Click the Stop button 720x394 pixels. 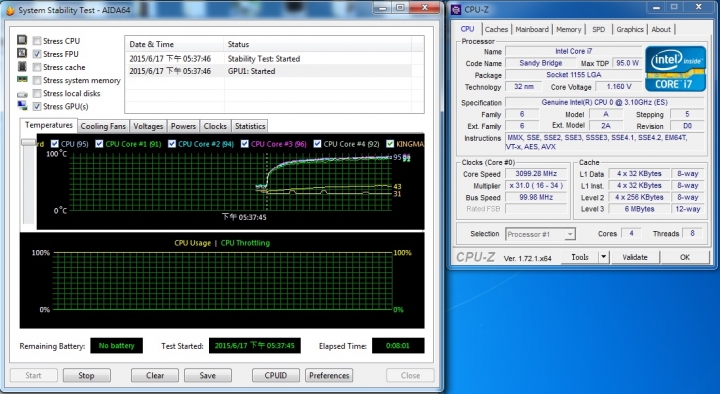tap(86, 375)
